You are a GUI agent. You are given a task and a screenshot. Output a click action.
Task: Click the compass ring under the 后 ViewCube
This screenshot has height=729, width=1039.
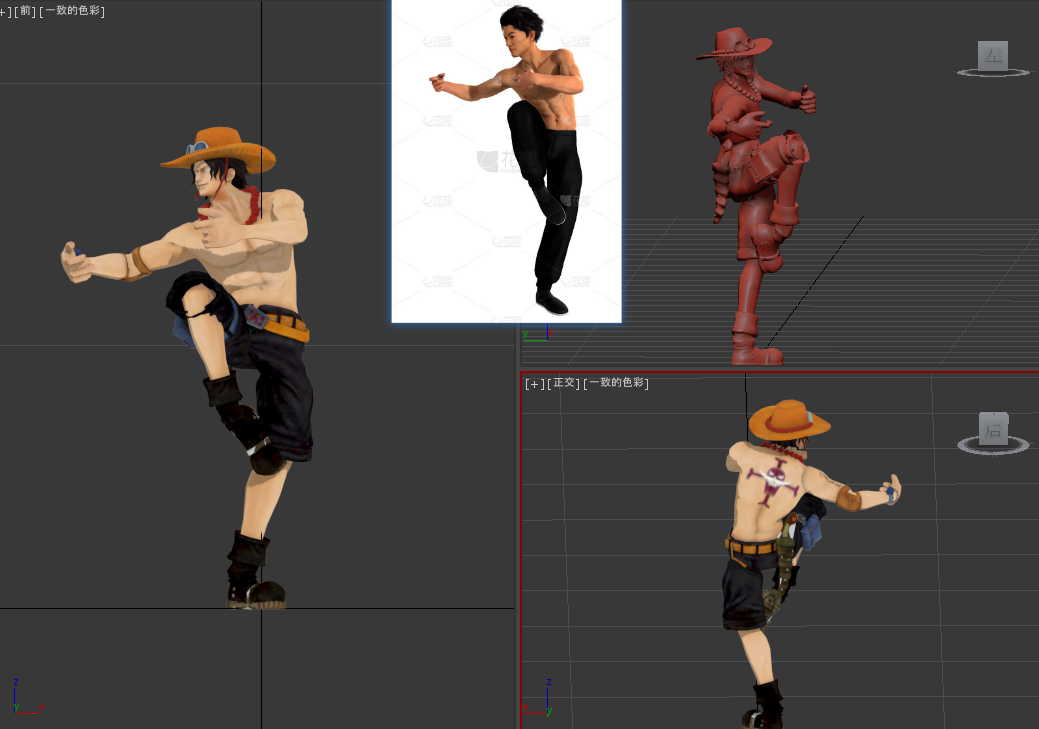[993, 445]
